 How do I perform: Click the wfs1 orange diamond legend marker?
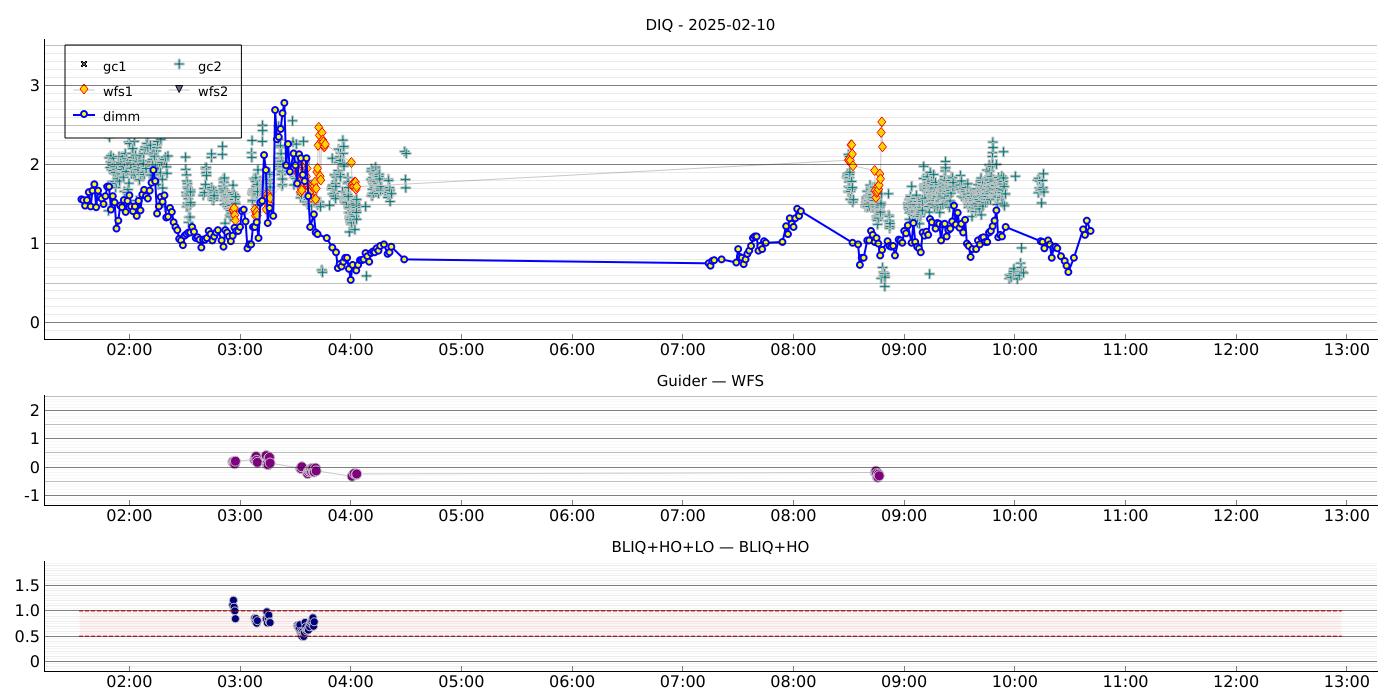pyautogui.click(x=84, y=90)
